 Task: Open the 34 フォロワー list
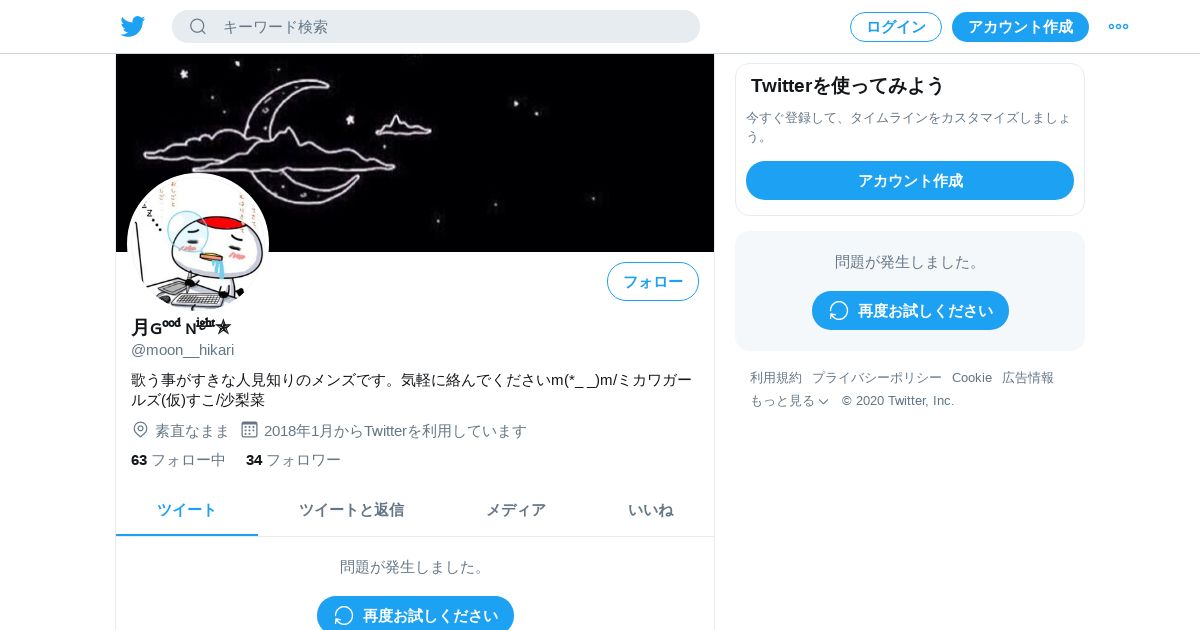[x=293, y=460]
